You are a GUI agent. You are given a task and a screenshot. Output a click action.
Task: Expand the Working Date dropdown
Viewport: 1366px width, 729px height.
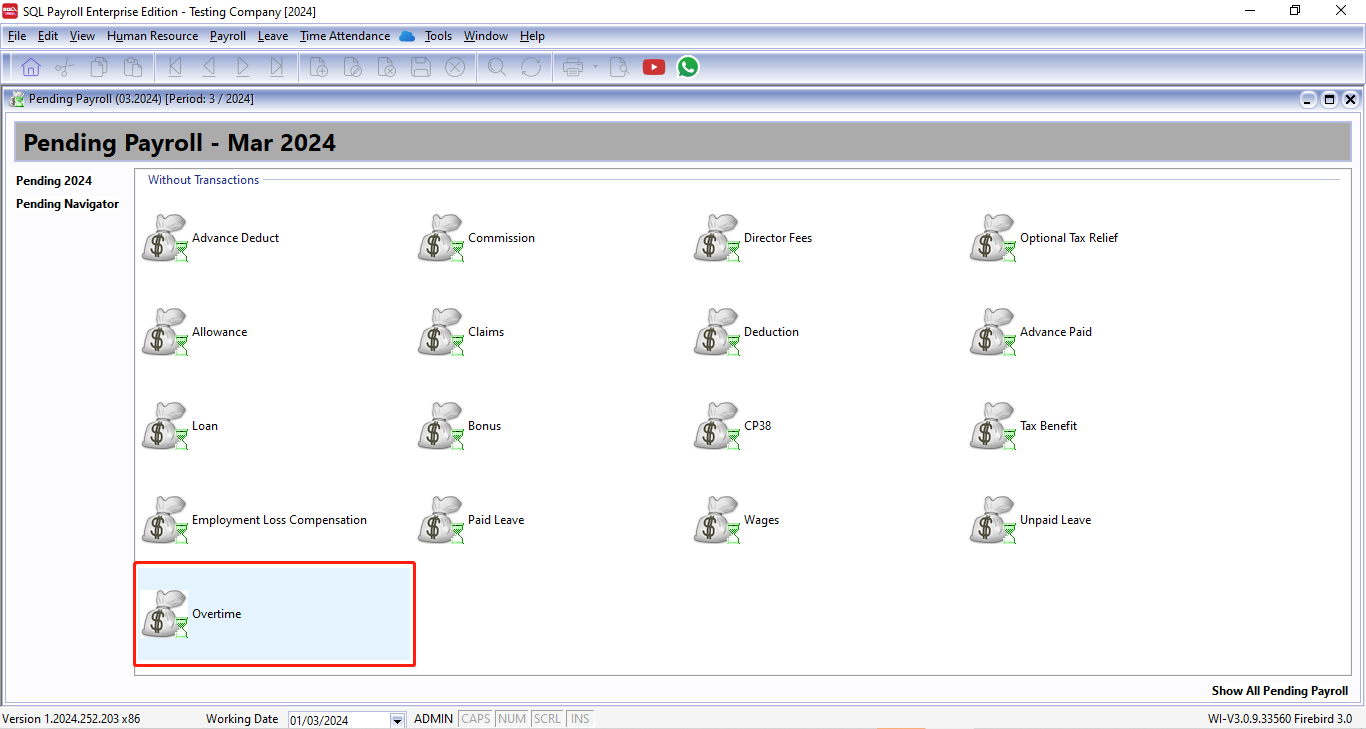[x=397, y=720]
